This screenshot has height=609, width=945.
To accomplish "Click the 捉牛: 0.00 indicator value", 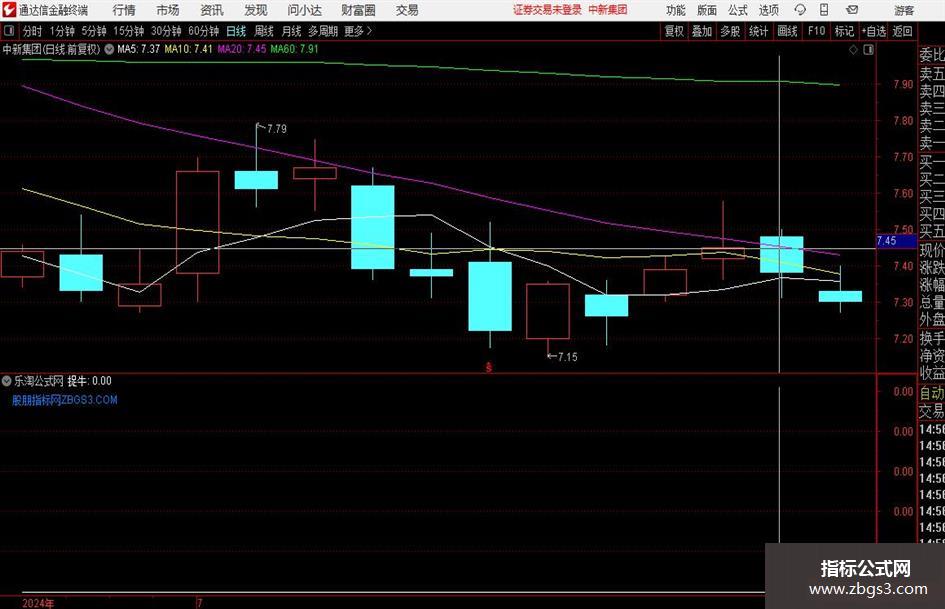I will click(89, 381).
